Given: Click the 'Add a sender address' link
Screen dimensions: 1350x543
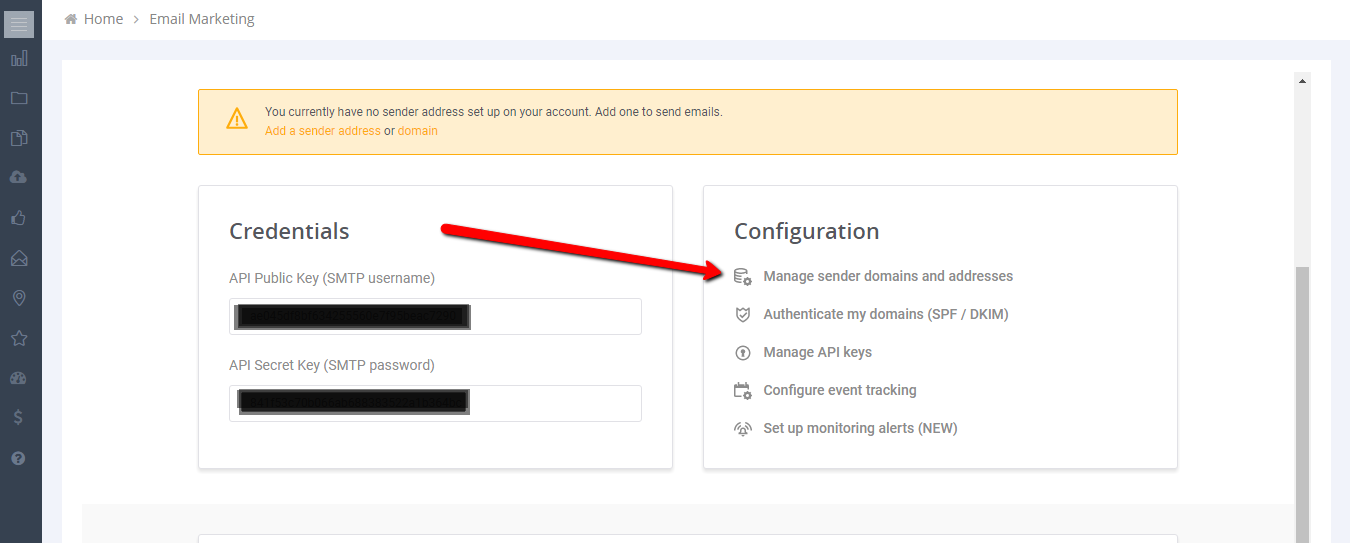Looking at the screenshot, I should point(322,131).
